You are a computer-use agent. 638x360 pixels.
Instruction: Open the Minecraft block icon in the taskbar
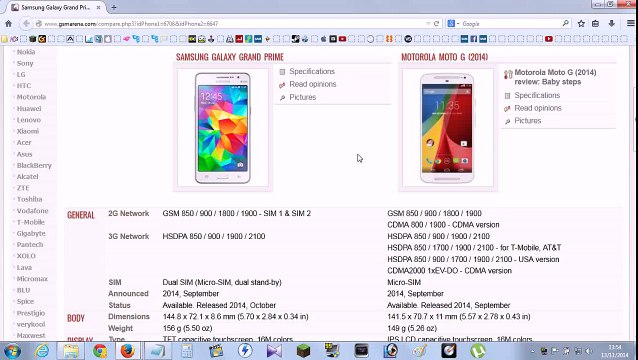click(x=303, y=351)
